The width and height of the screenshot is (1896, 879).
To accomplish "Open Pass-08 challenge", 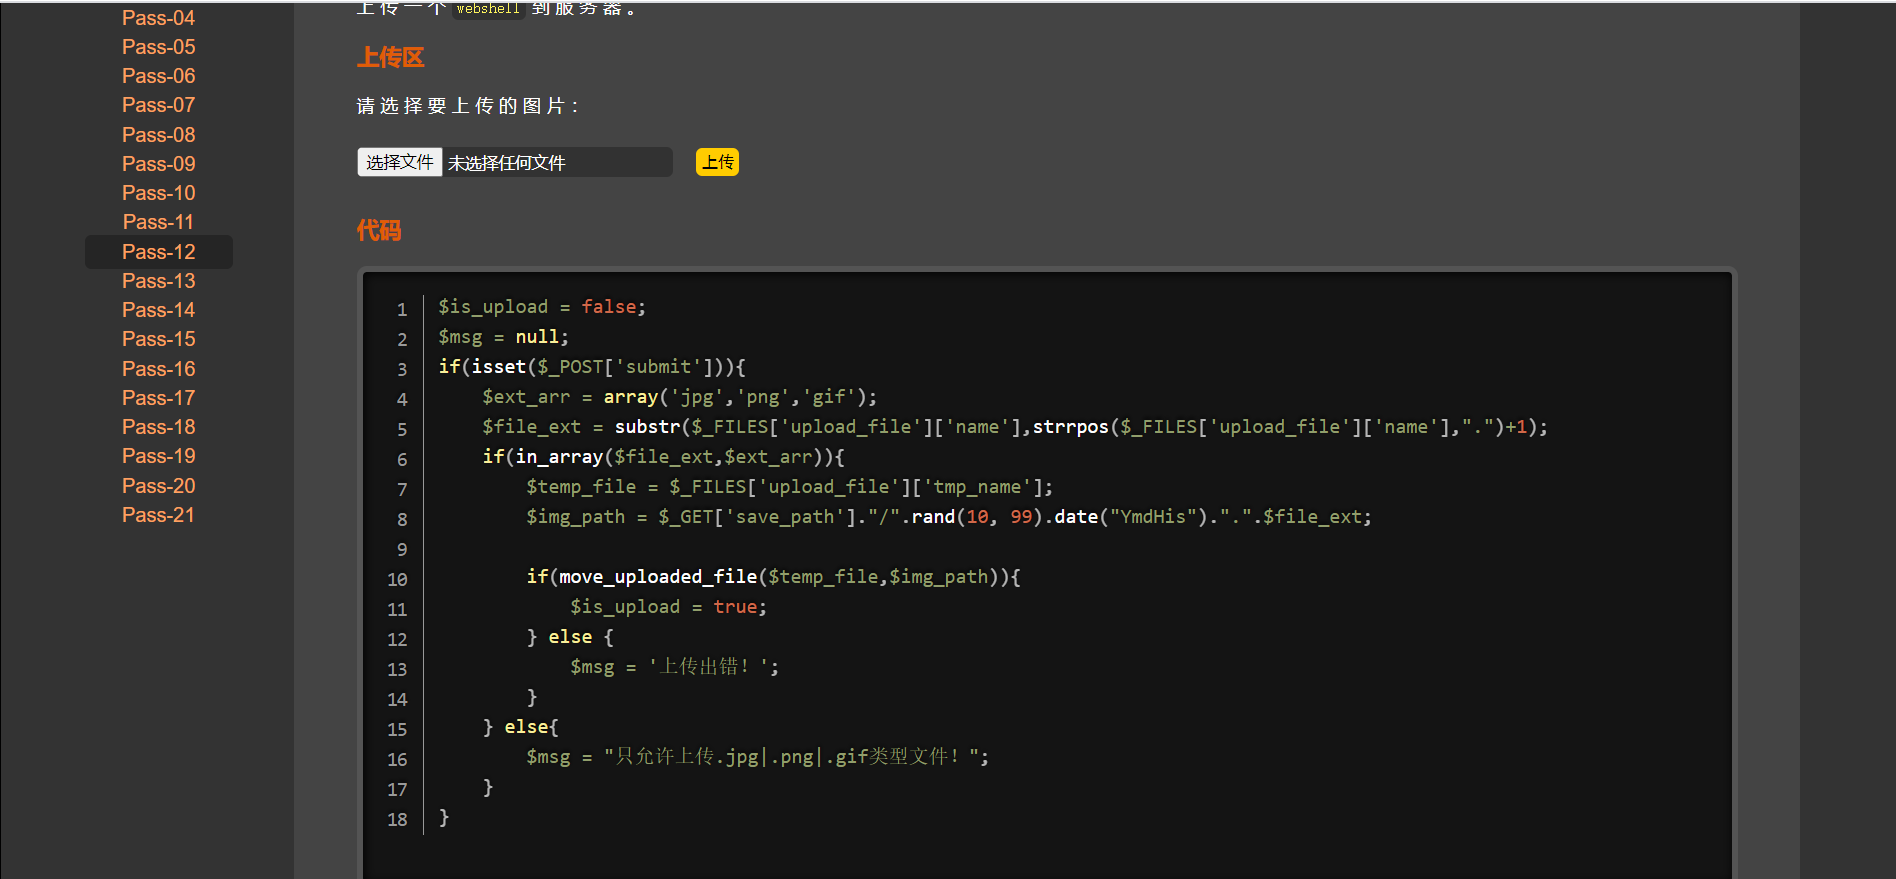I will 158,135.
